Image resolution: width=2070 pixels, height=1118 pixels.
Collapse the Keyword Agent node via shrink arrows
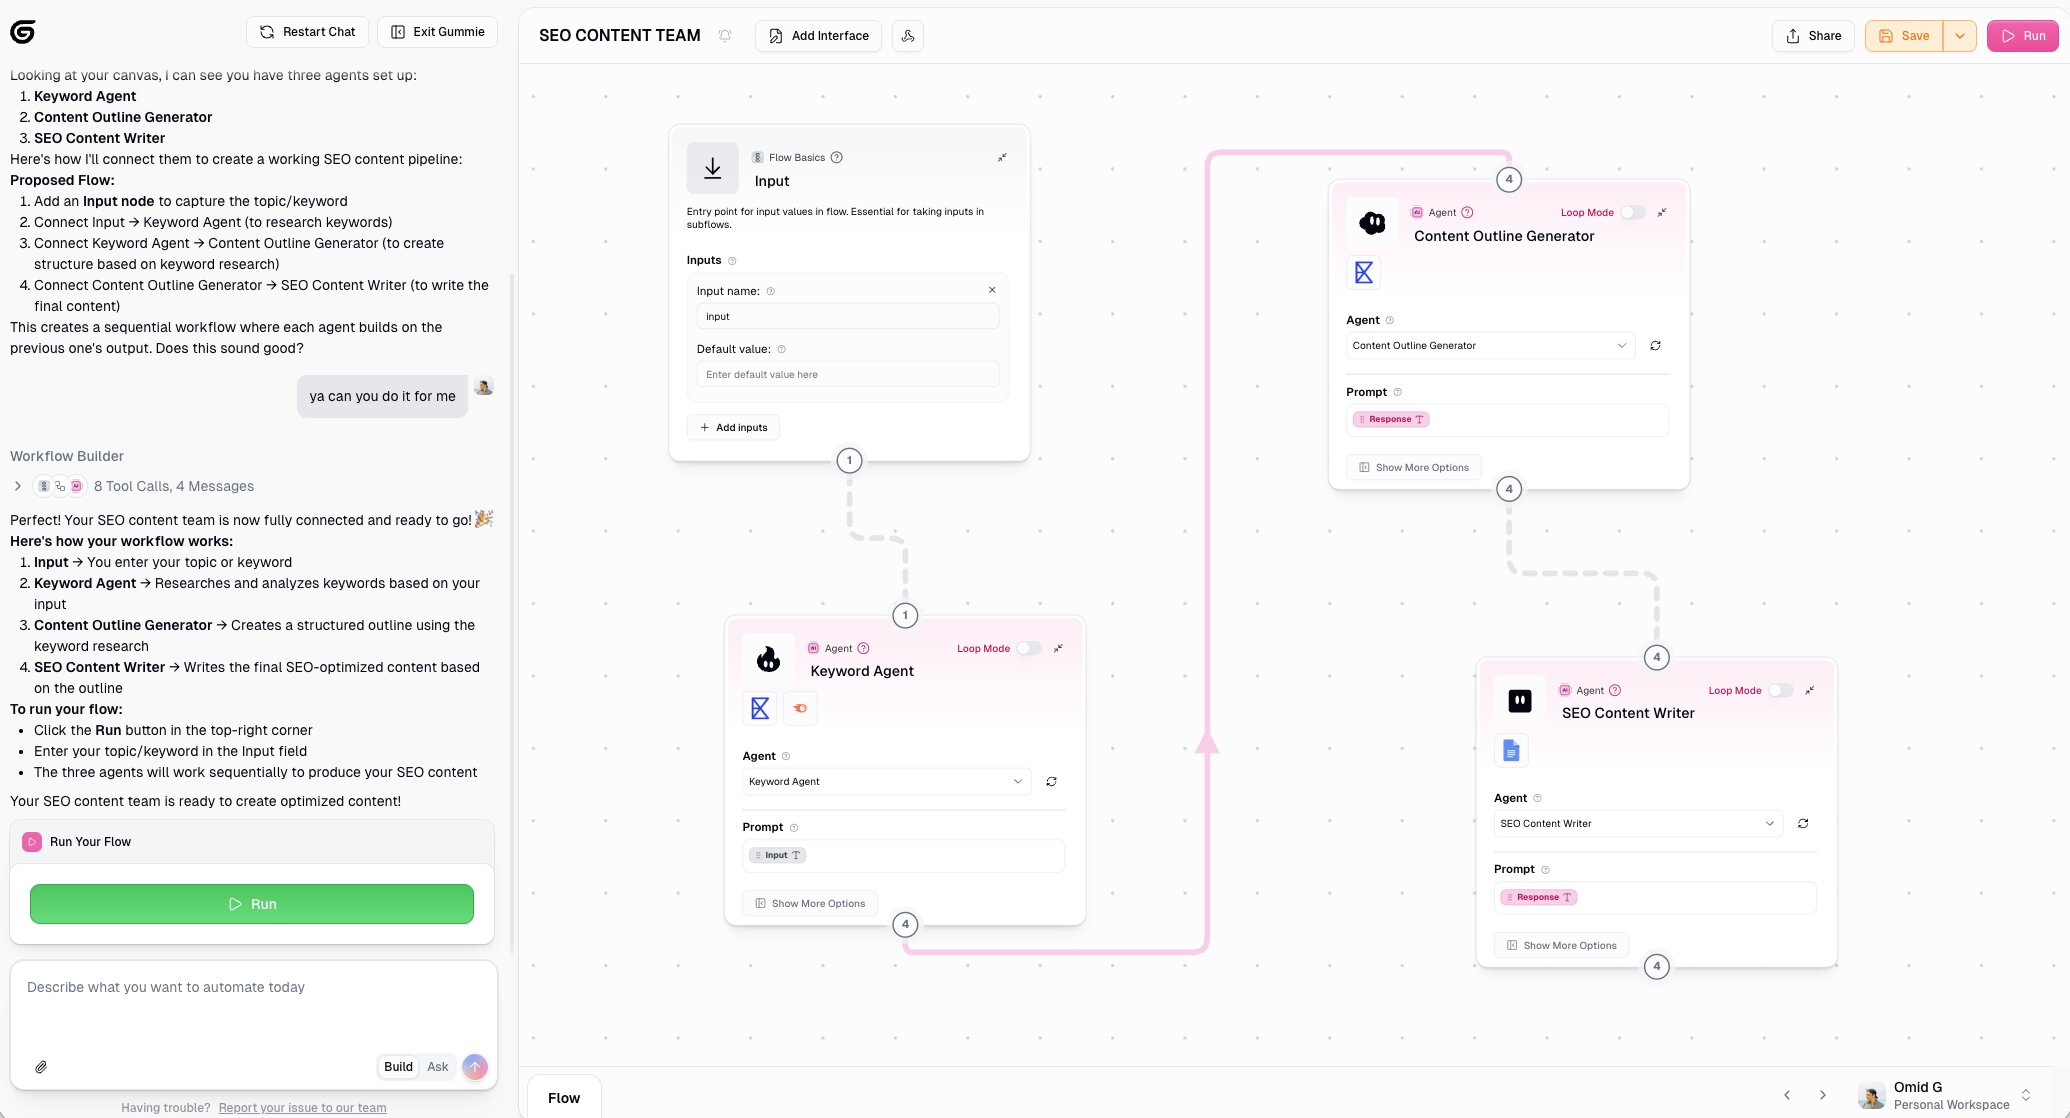point(1058,648)
